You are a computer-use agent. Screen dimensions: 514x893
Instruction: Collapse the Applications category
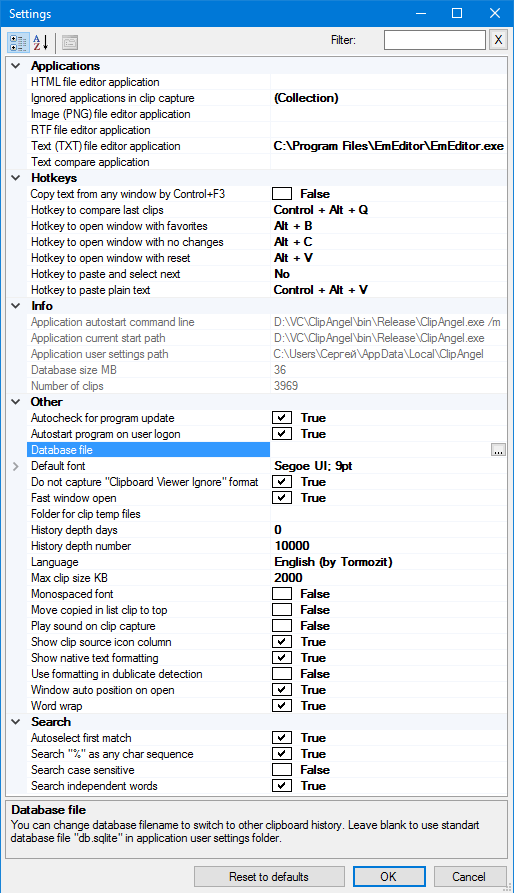point(16,66)
